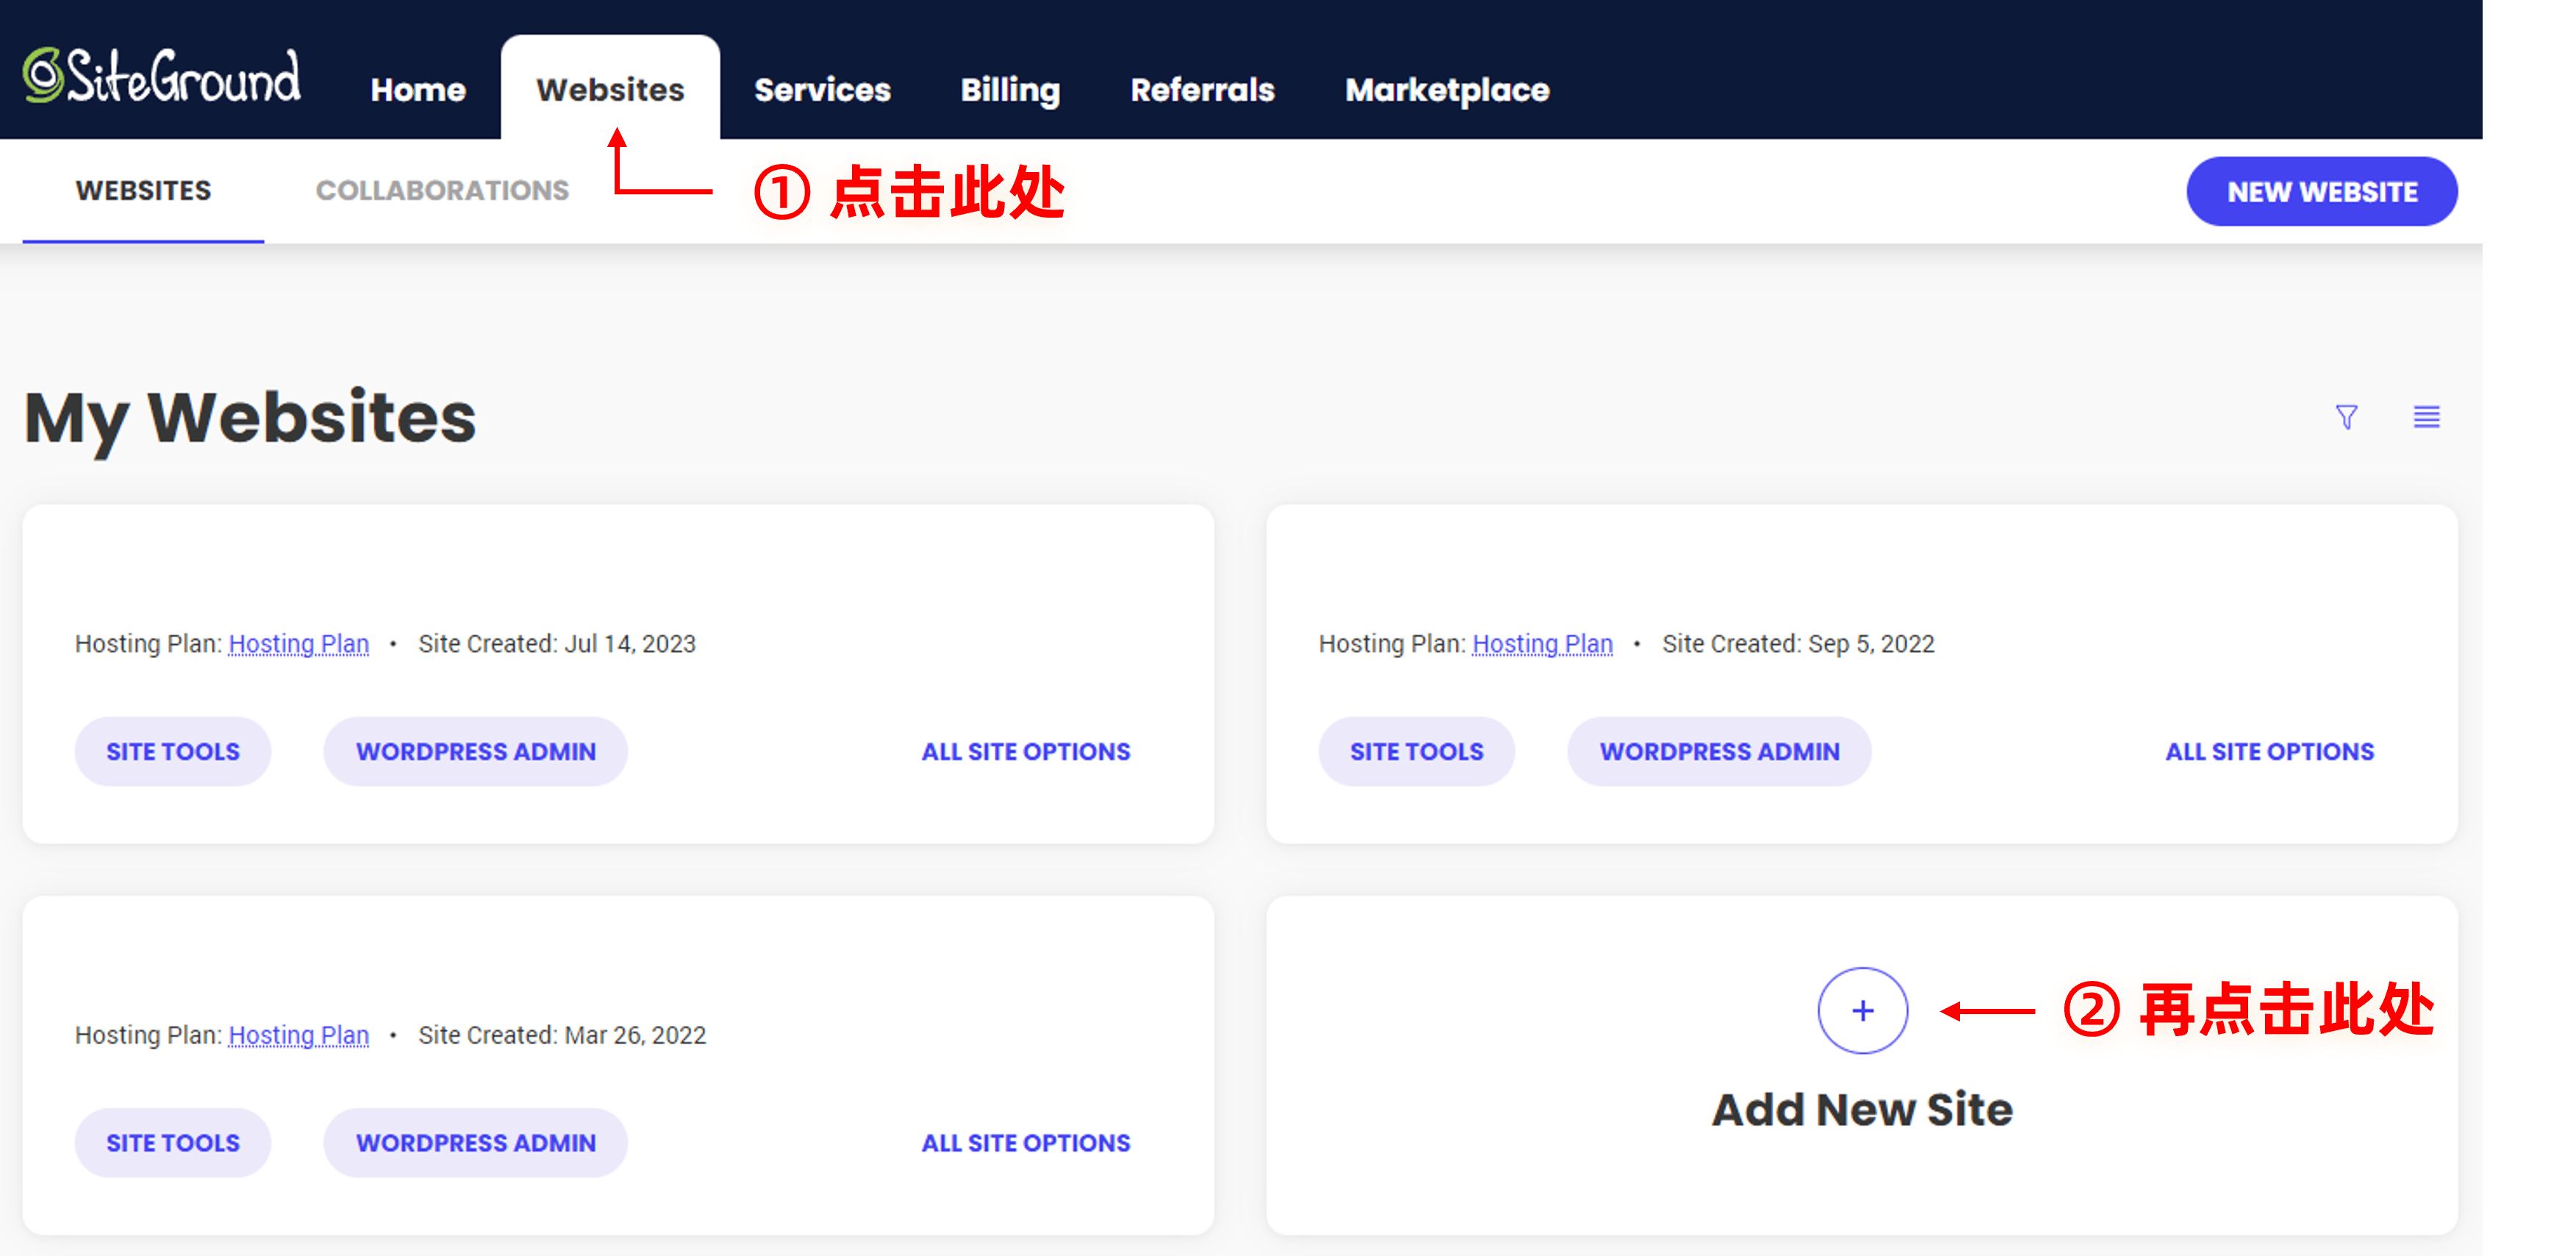Open Hosting Plan link for Sep 5, 2022 site
This screenshot has height=1256, width=2576.
tap(1542, 643)
